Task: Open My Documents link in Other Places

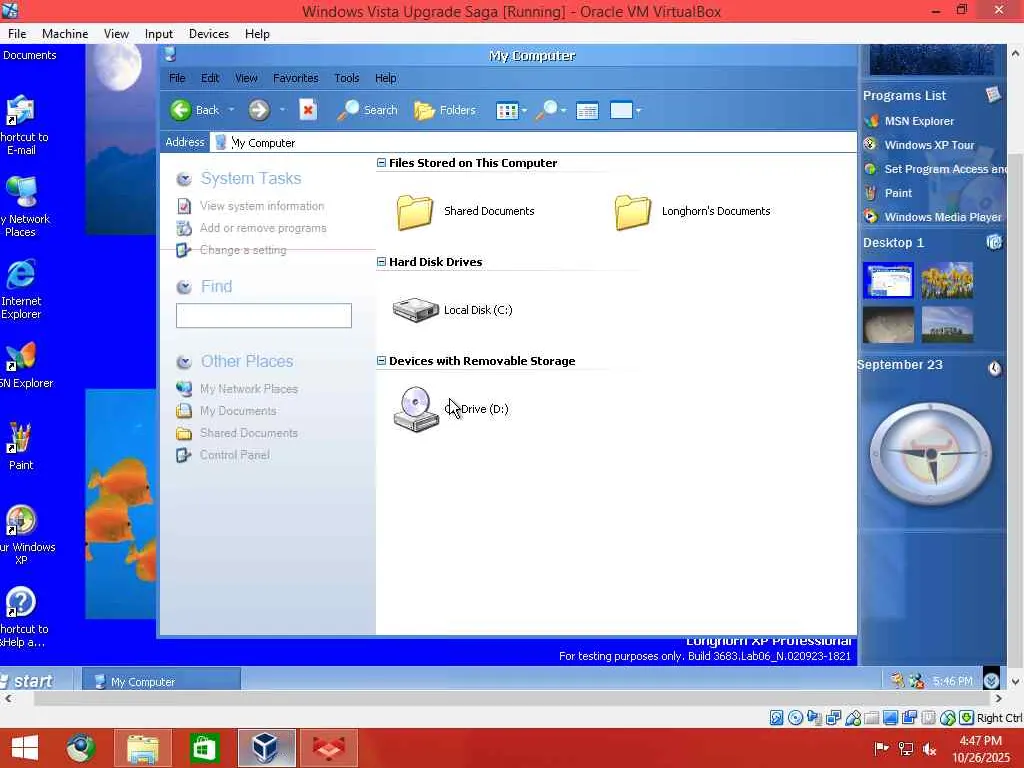Action: [x=238, y=411]
